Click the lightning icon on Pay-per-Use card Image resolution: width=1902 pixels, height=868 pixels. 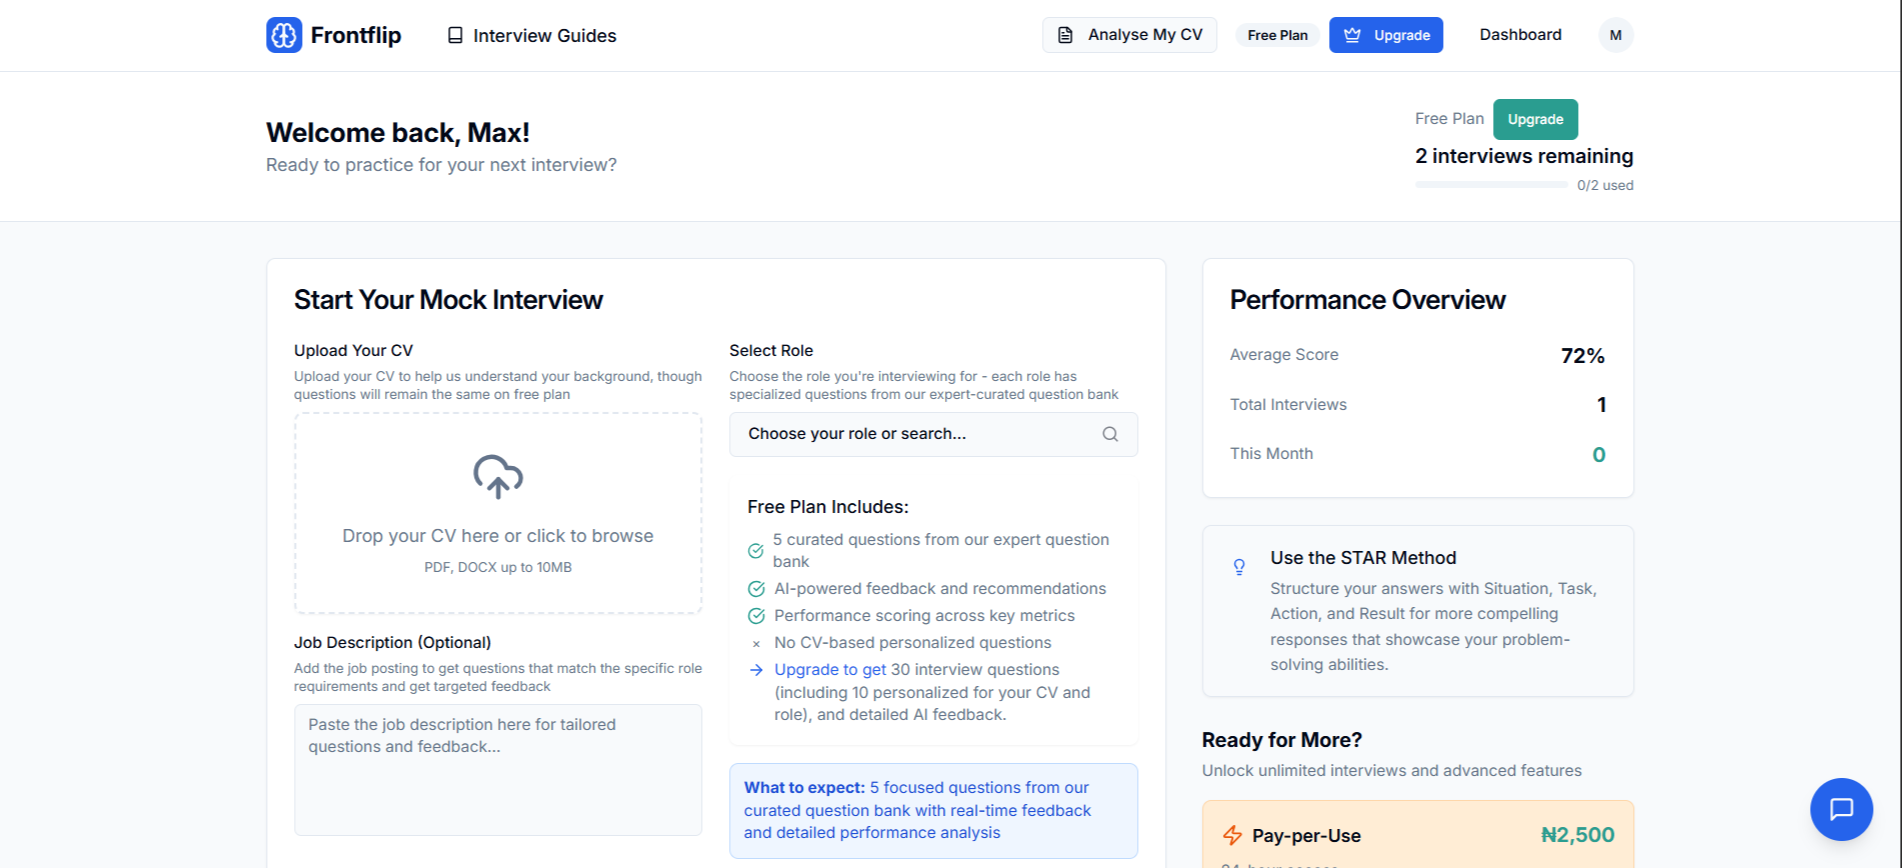(1232, 835)
